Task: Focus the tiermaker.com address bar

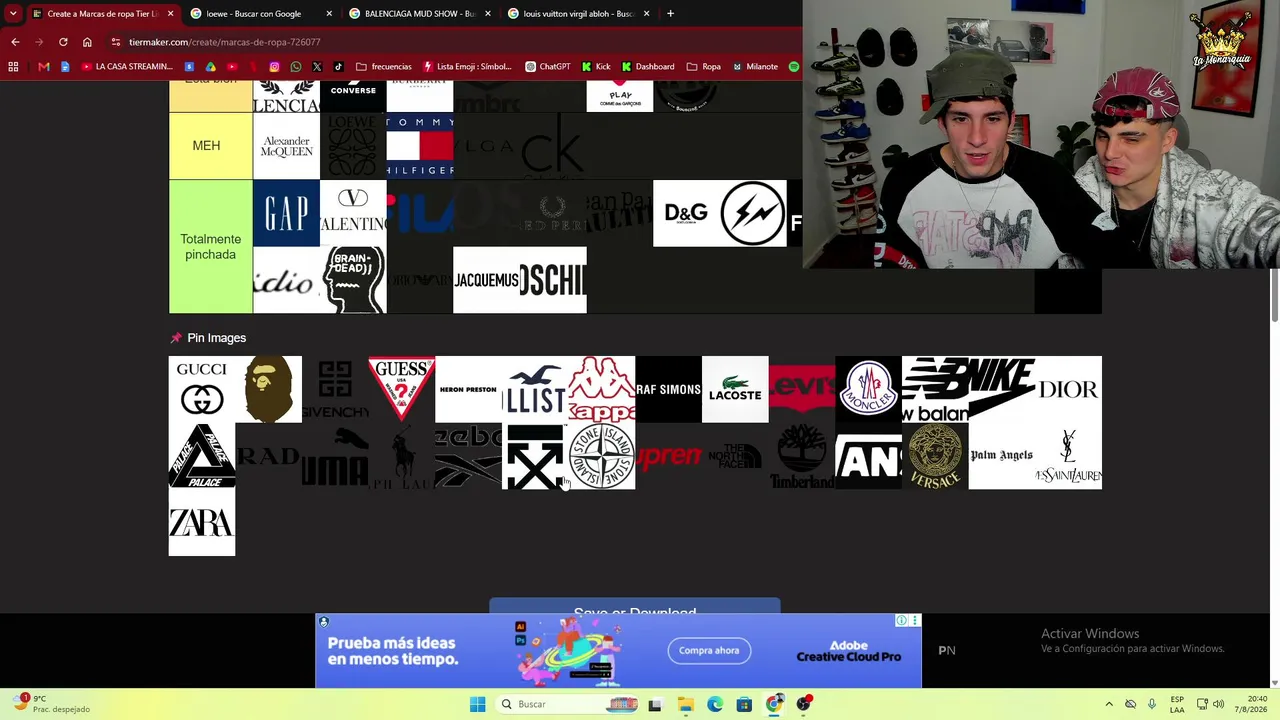Action: tap(450, 42)
